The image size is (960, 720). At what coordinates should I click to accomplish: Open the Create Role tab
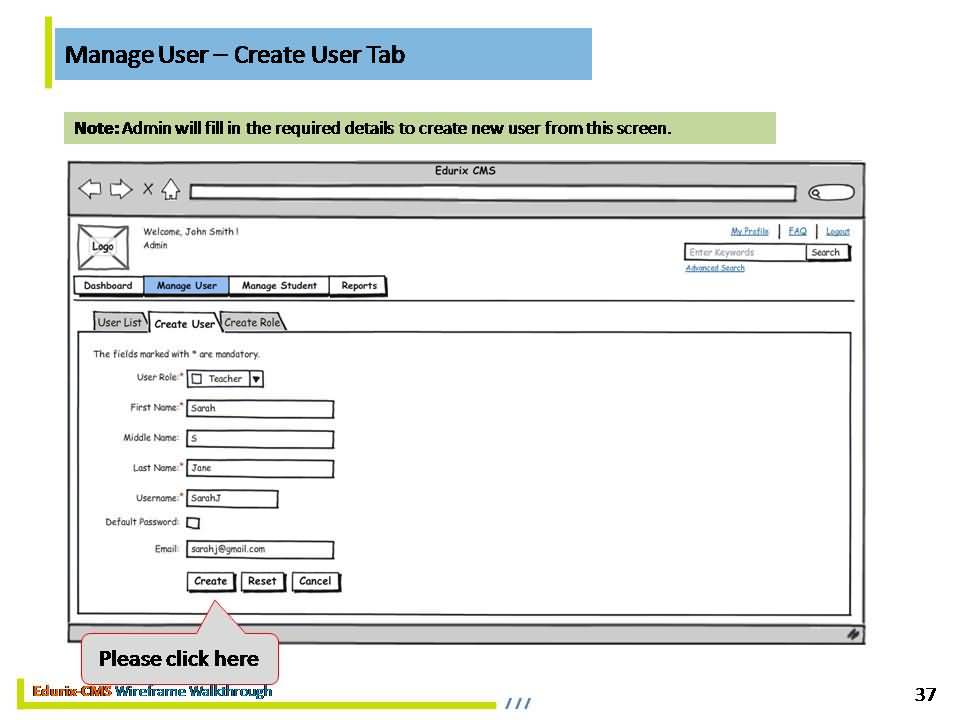pos(252,322)
